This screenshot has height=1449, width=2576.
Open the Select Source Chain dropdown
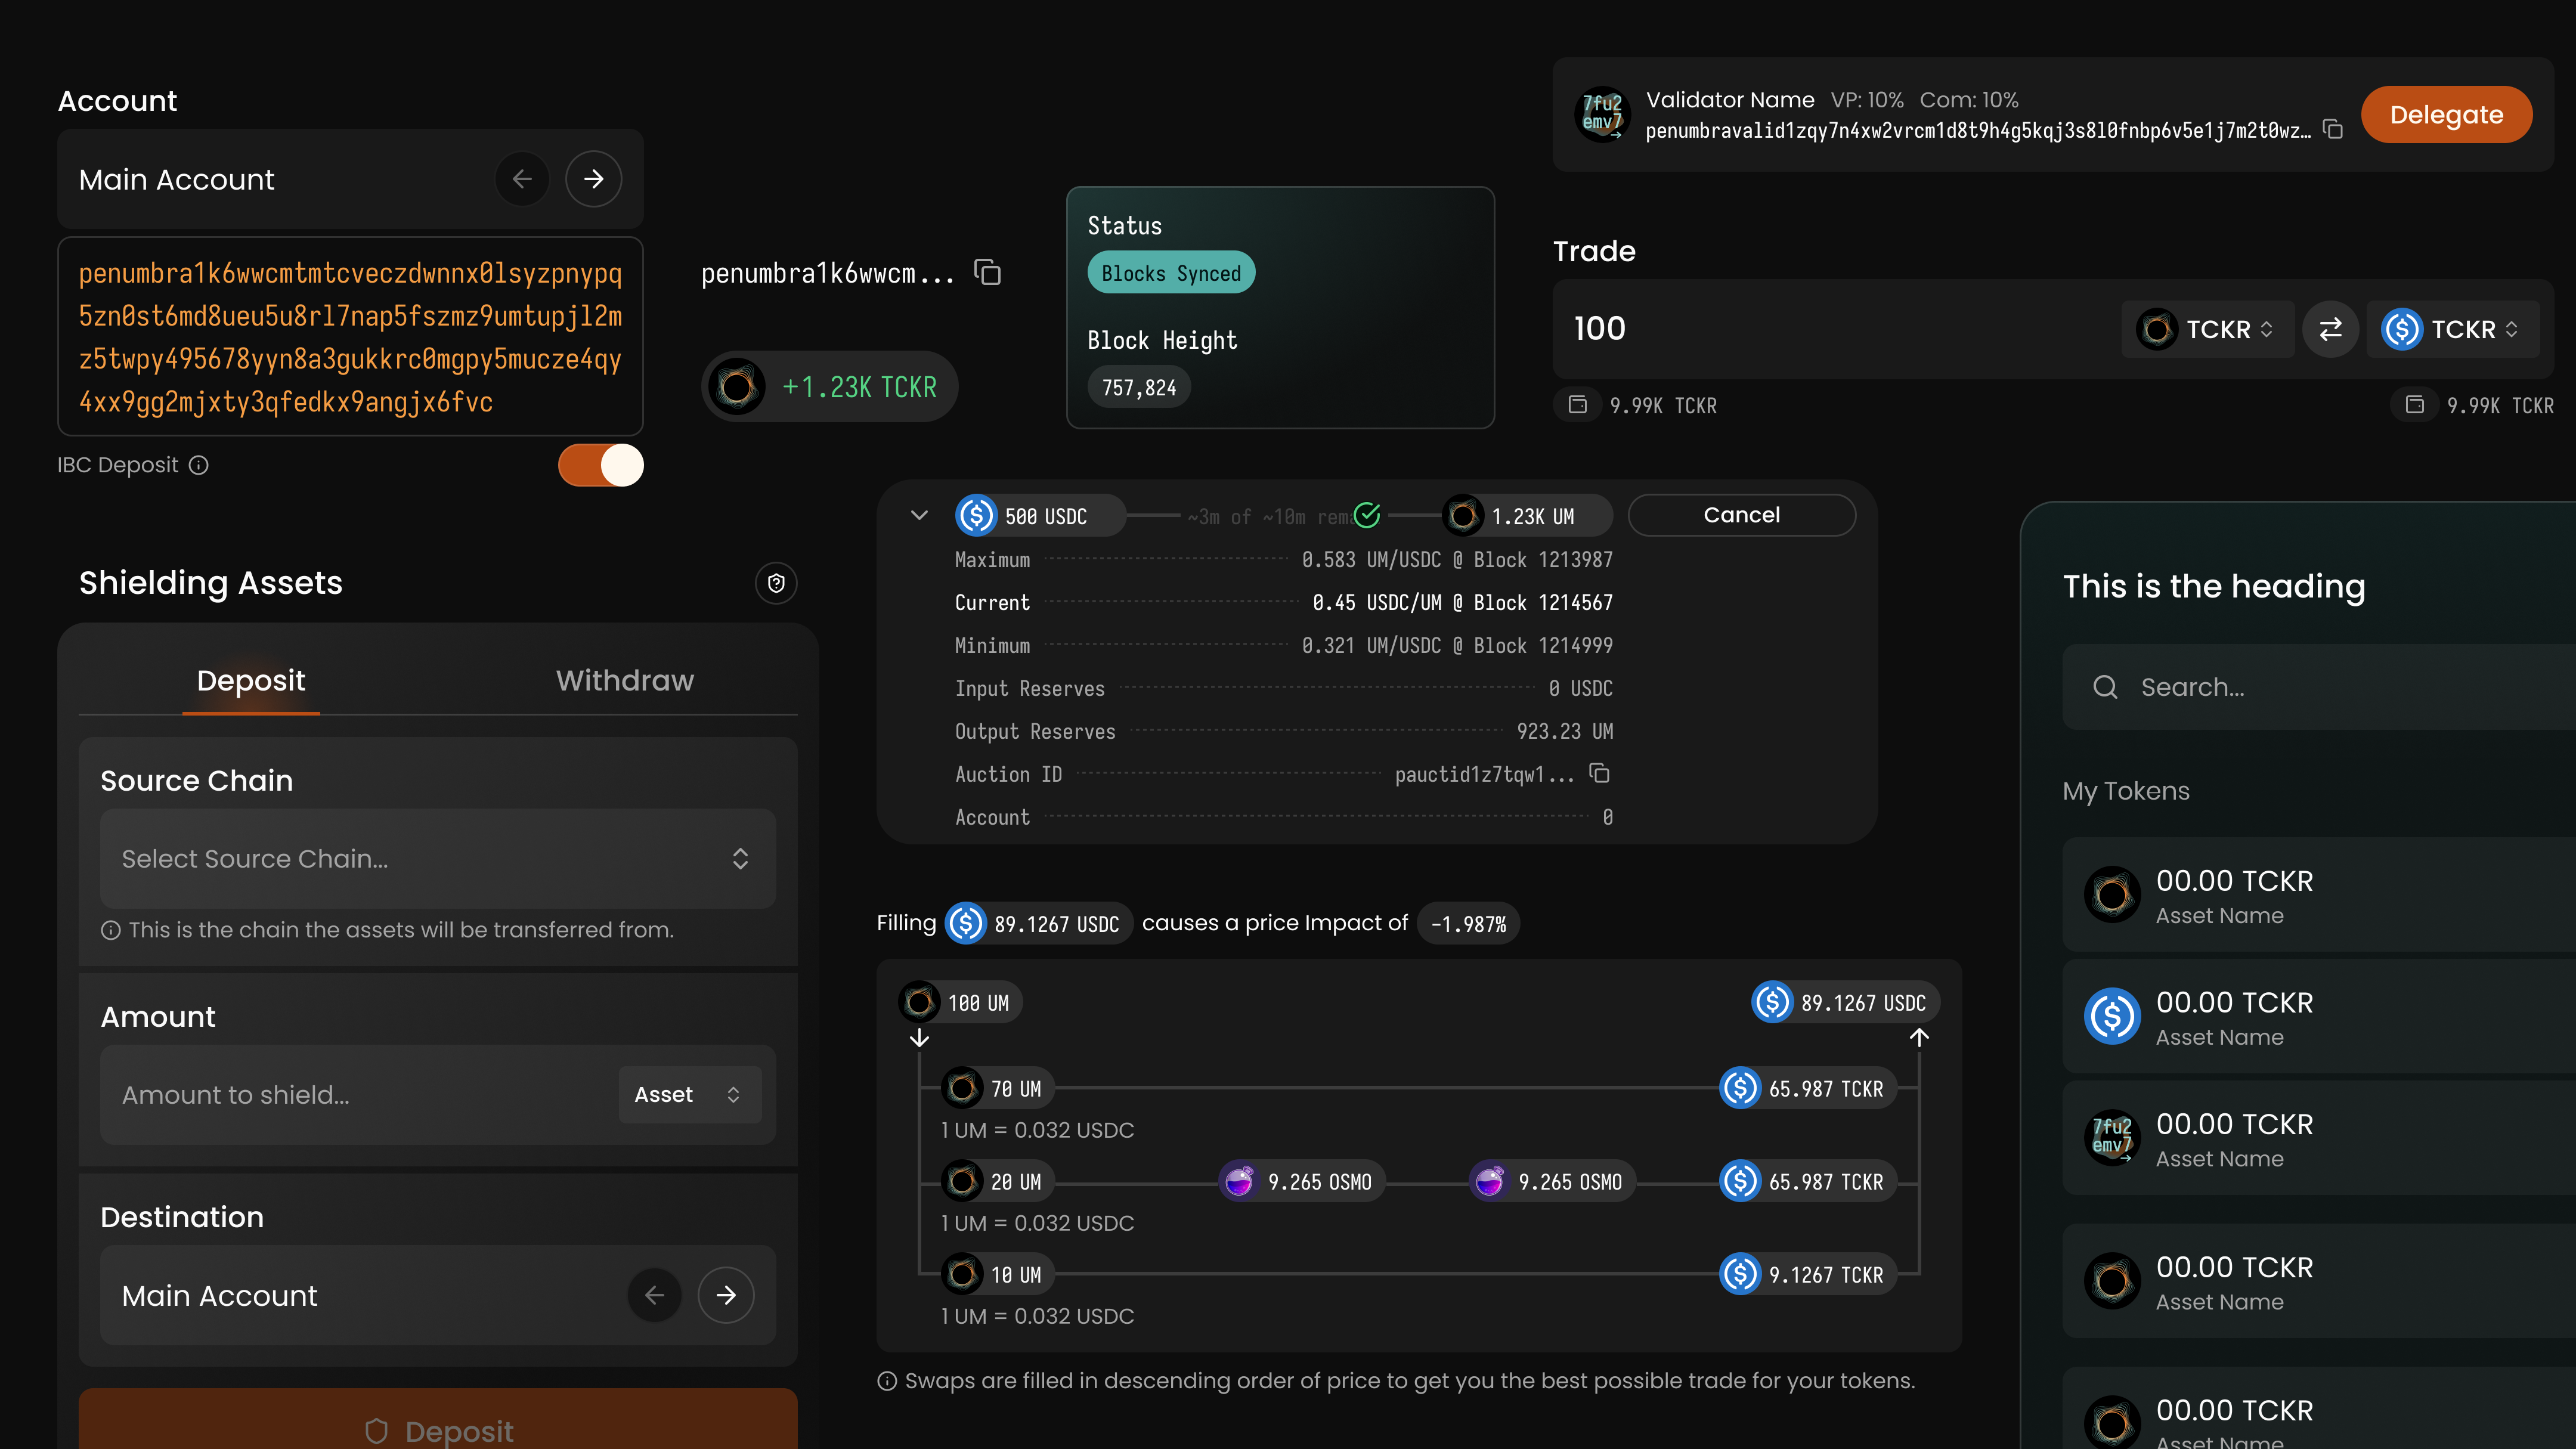(x=437, y=858)
